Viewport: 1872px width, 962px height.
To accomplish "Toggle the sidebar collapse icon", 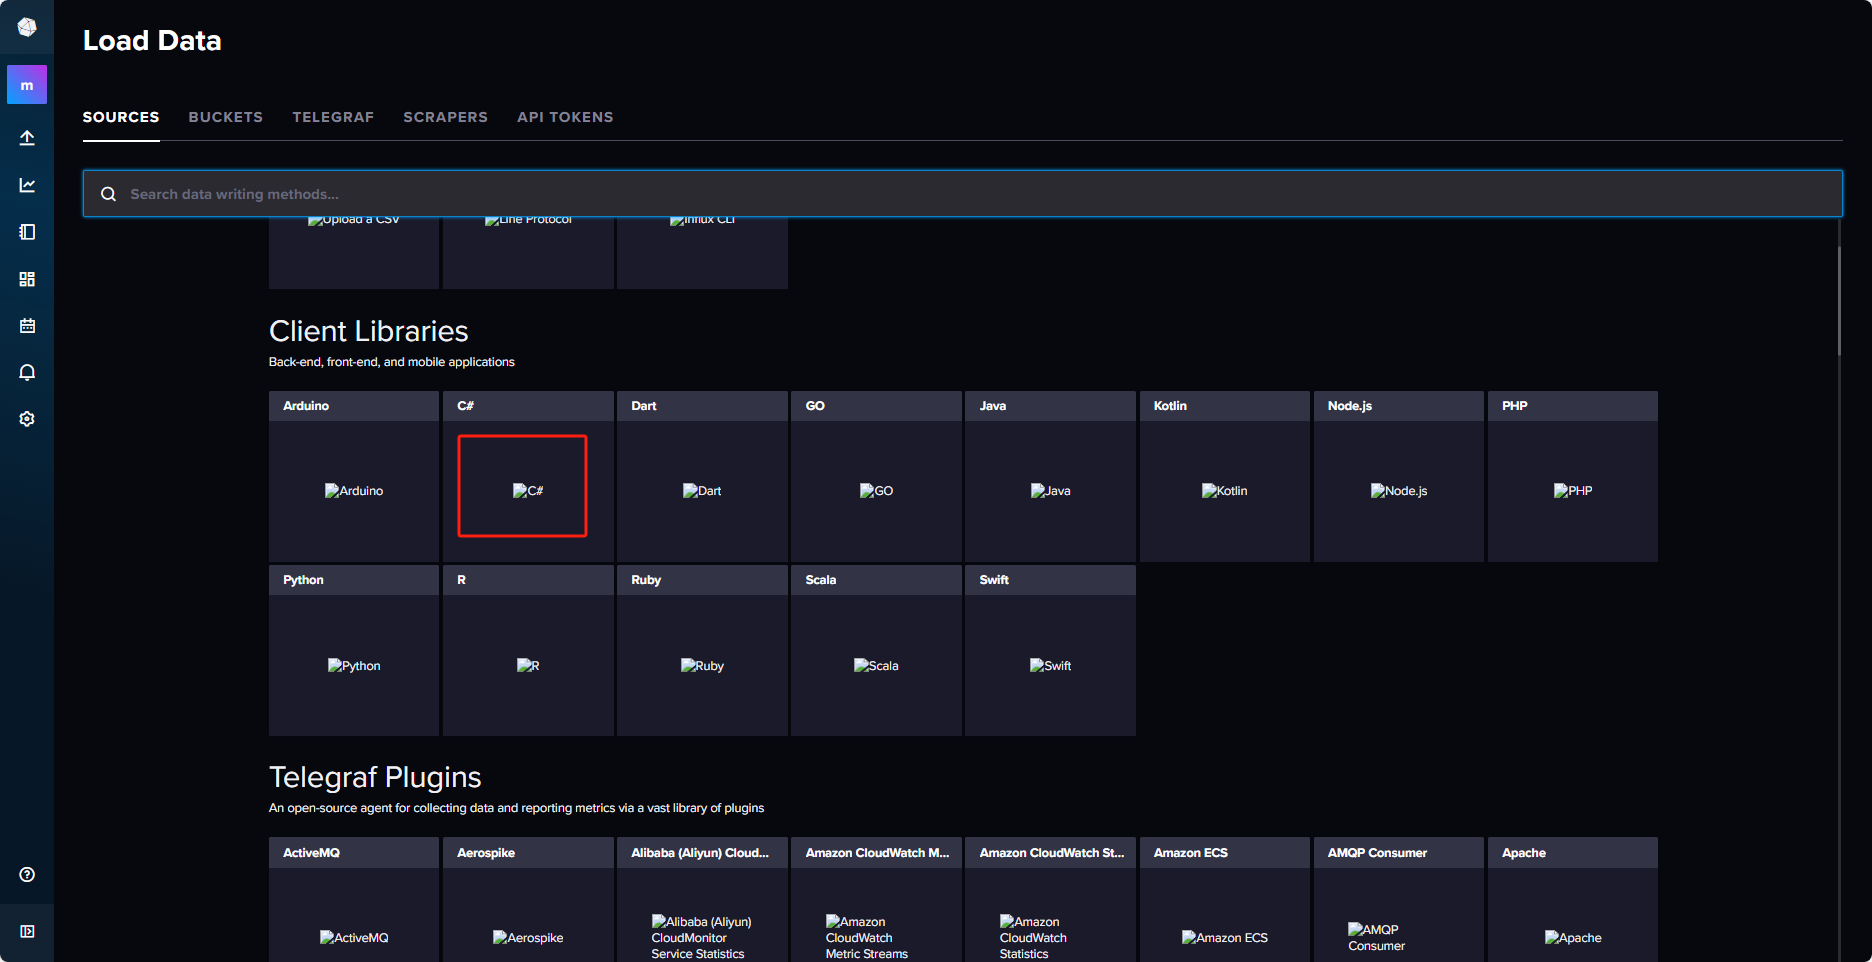I will click(27, 931).
